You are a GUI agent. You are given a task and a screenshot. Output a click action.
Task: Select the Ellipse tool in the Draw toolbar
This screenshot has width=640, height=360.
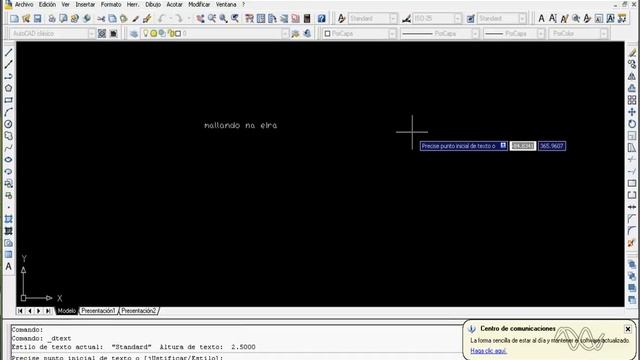click(x=9, y=160)
